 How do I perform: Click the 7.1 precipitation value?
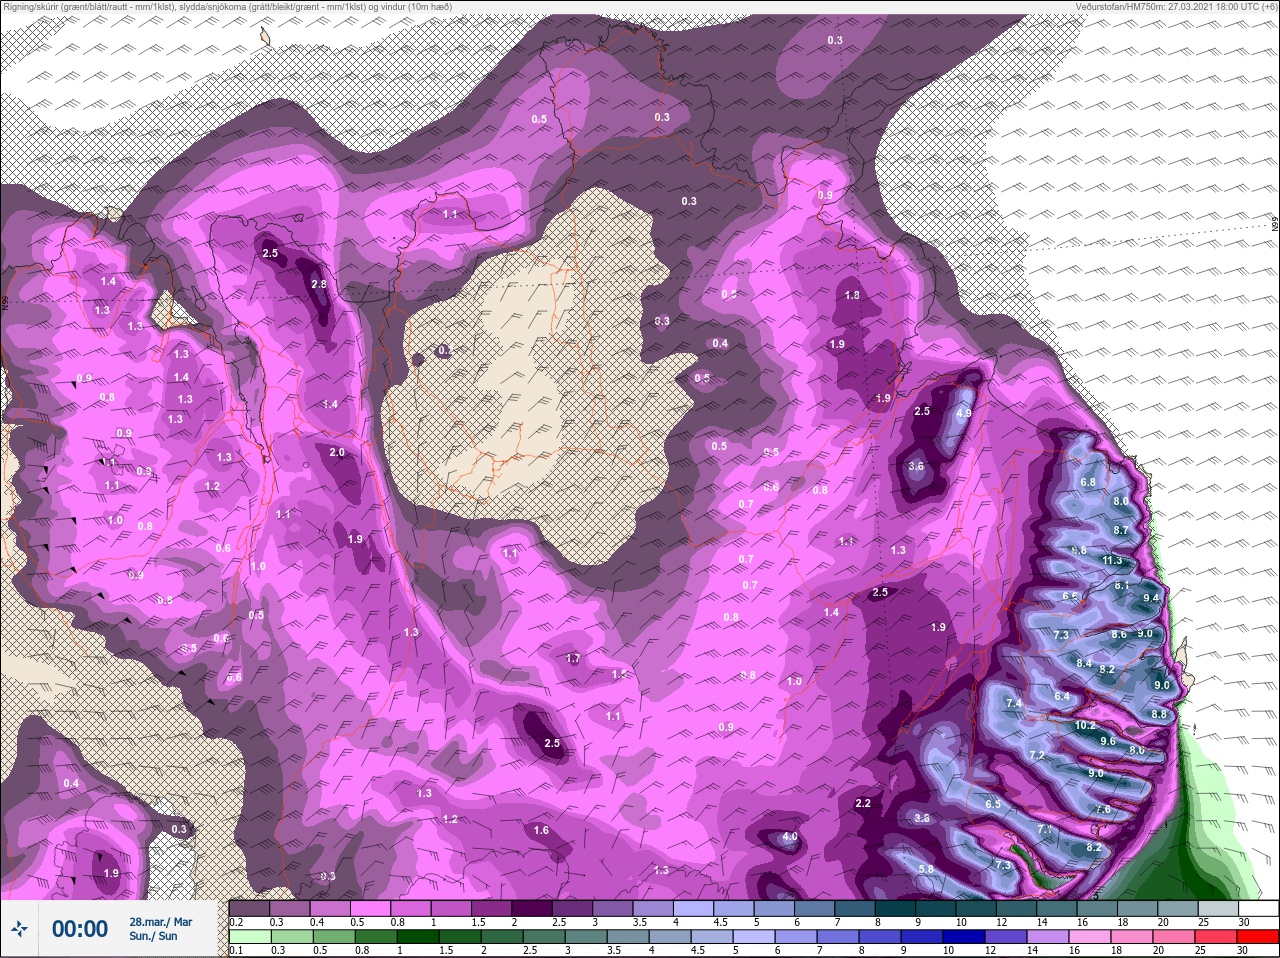tap(1046, 830)
